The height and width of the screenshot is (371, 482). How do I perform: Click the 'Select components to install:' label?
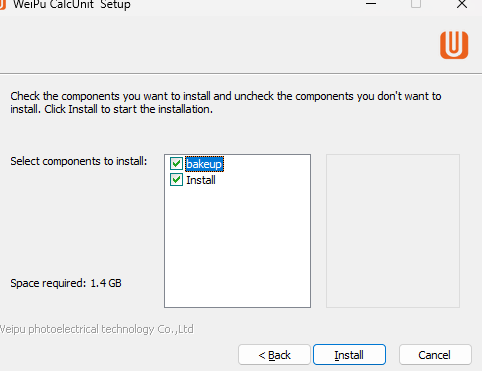coord(79,161)
